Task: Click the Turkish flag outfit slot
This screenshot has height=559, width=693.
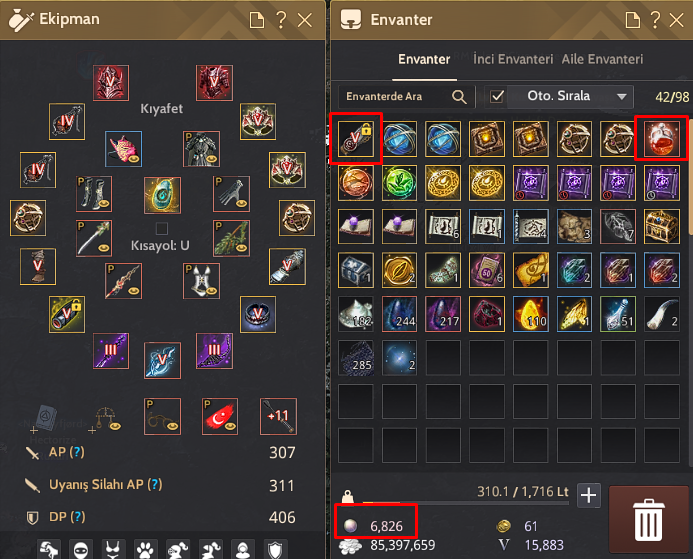Action: point(220,416)
